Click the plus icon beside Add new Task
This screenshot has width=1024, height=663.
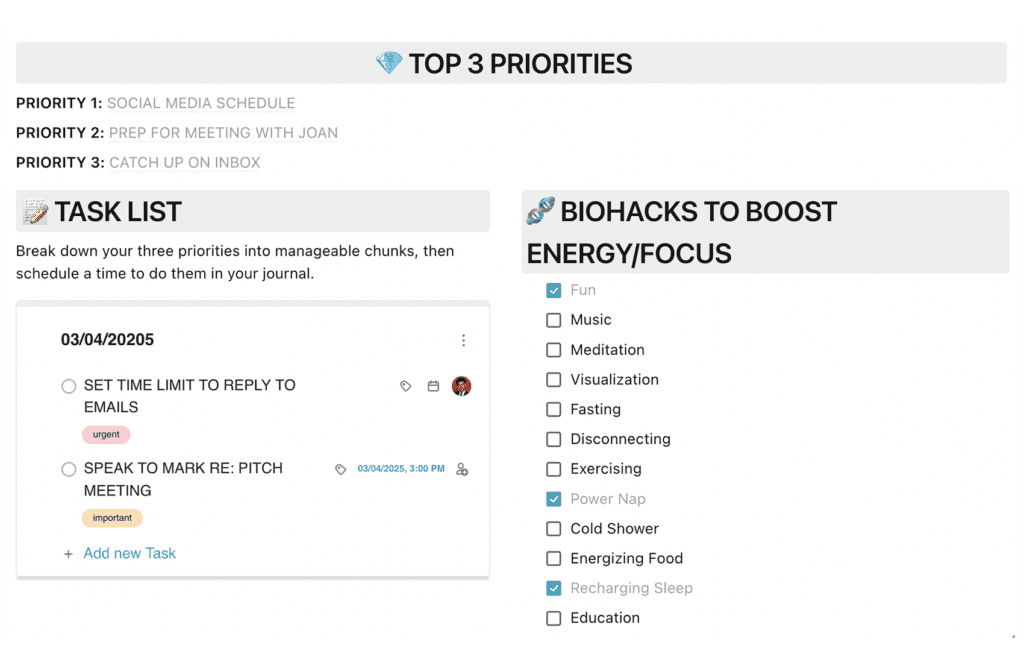click(x=68, y=554)
